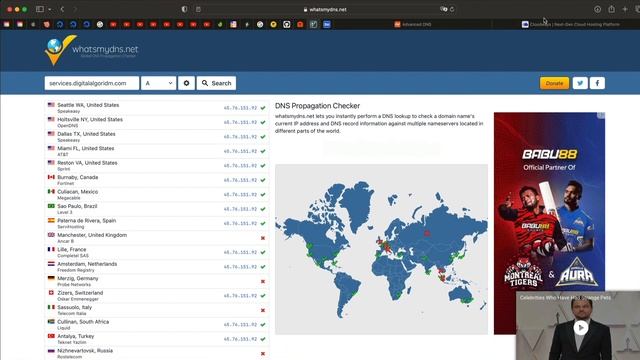Toggle the Safari sidebar button
Image resolution: width=640 pixels, height=360 pixels.
[x=40, y=9]
